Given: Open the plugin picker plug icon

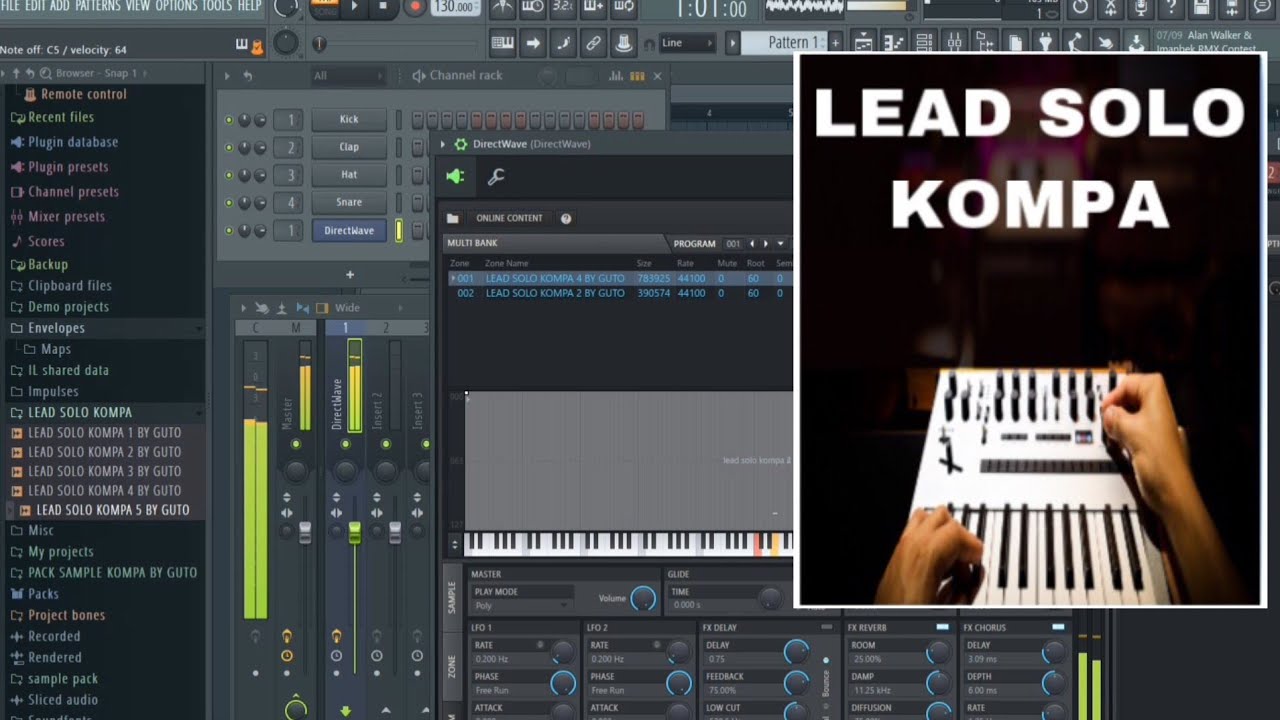Looking at the screenshot, I should pos(1046,43).
